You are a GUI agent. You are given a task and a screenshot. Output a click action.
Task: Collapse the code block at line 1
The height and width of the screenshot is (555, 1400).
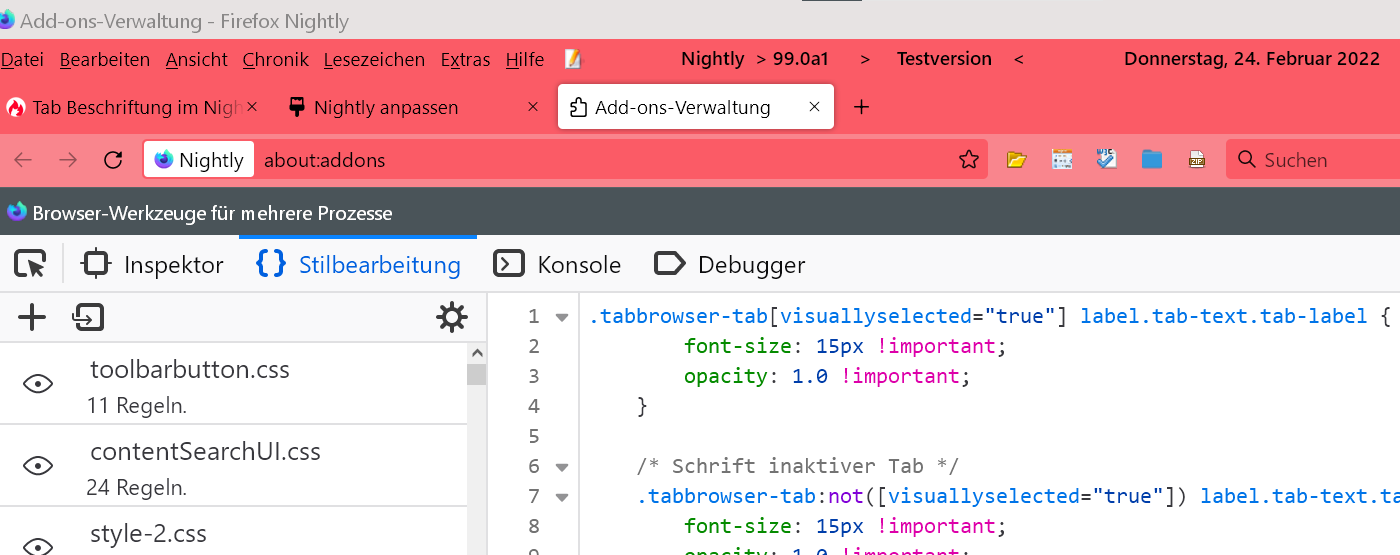point(562,317)
